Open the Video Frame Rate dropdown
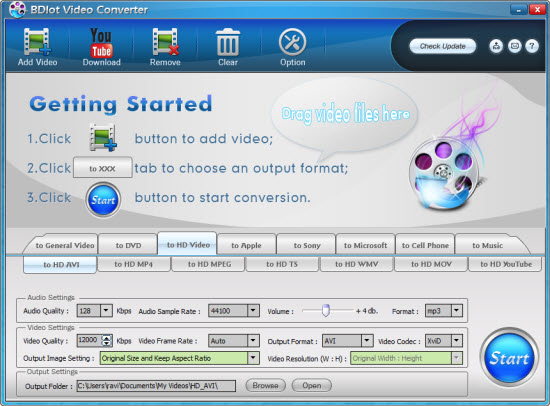This screenshot has width=550, height=406. pos(253,340)
